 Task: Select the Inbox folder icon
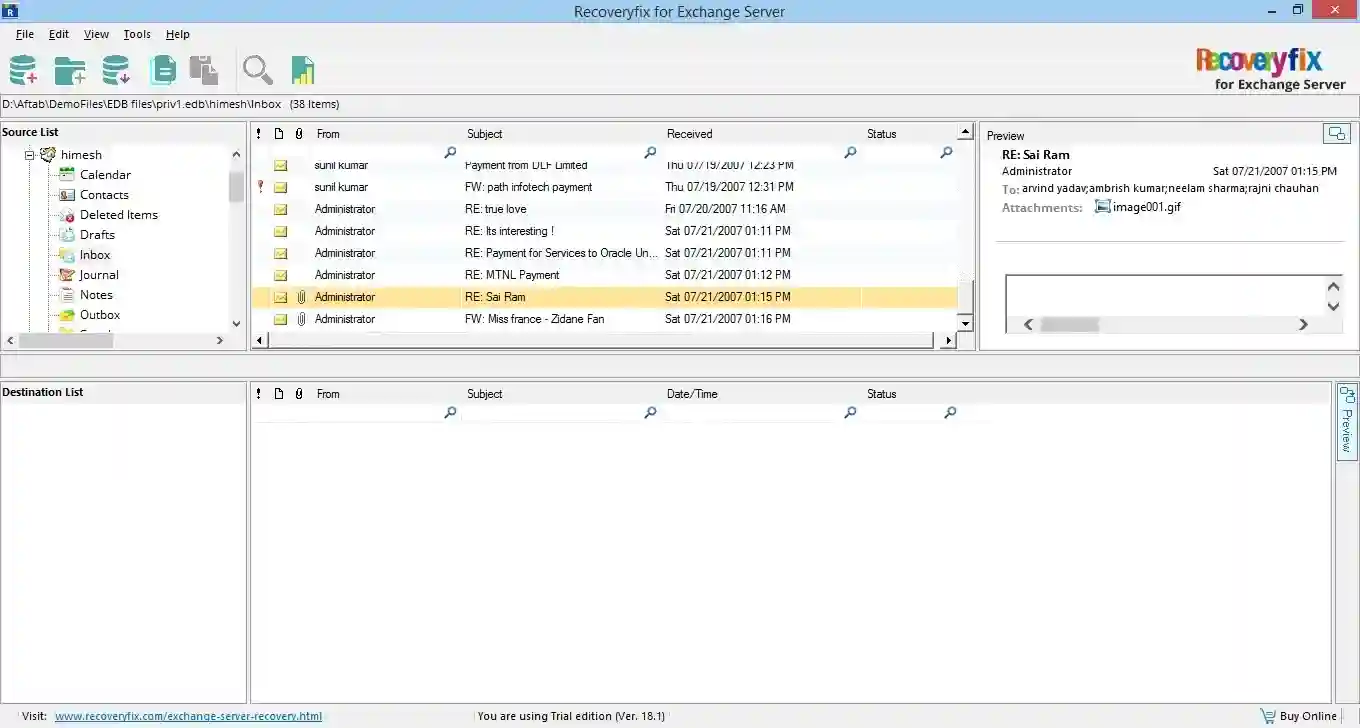click(67, 254)
